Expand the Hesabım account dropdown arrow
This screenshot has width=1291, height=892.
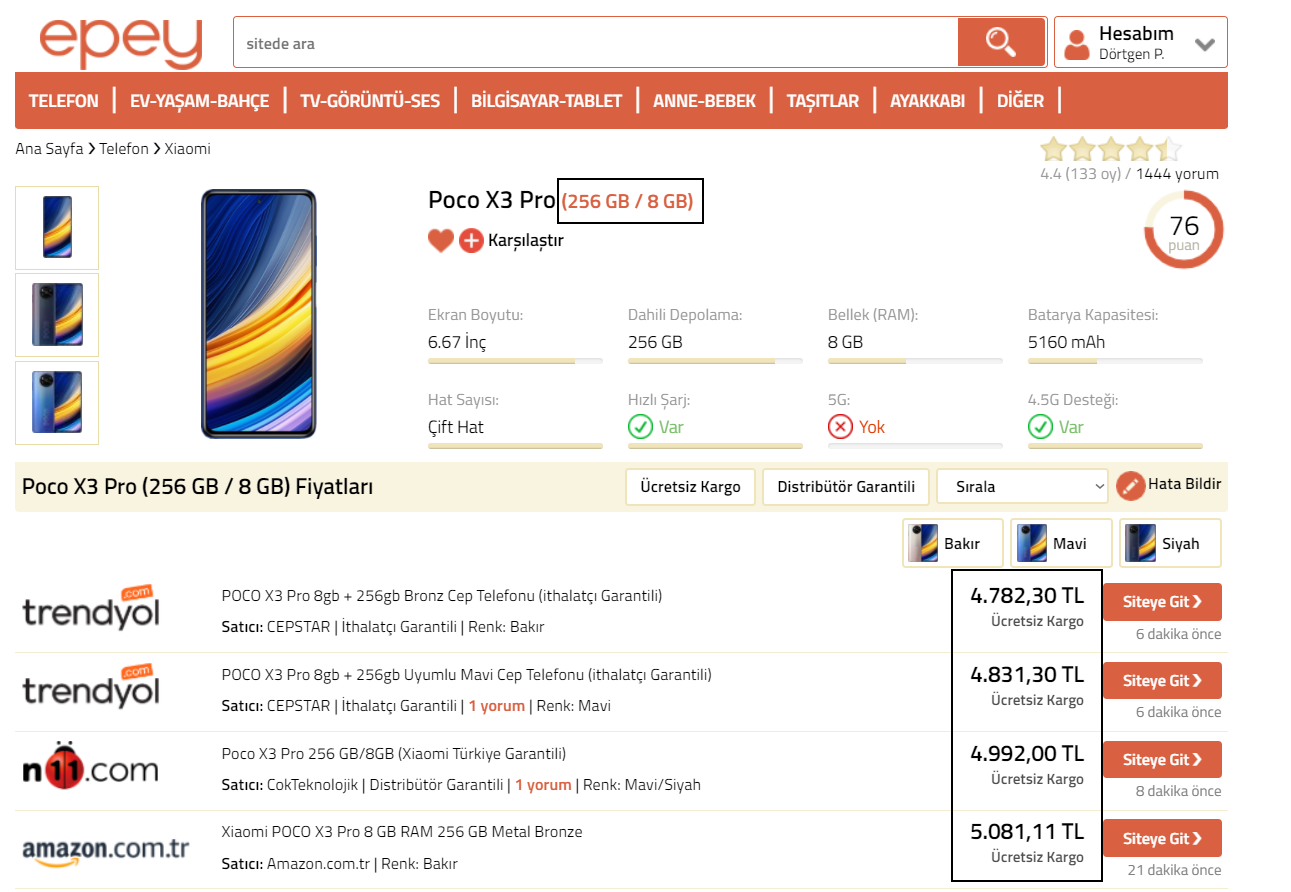click(1205, 45)
